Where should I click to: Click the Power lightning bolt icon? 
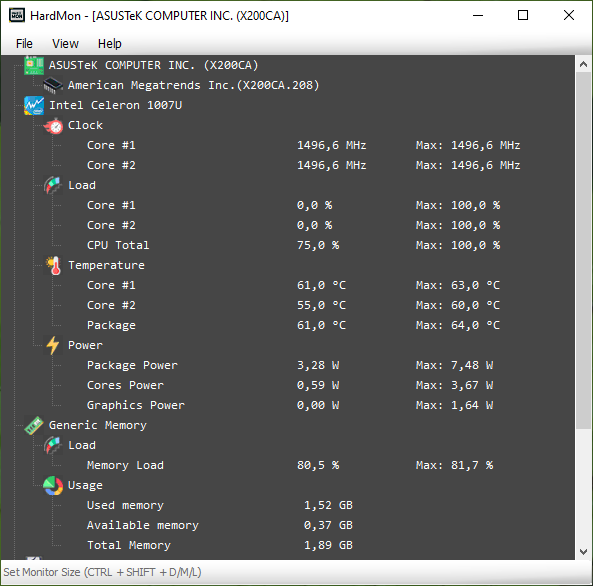click(x=53, y=345)
